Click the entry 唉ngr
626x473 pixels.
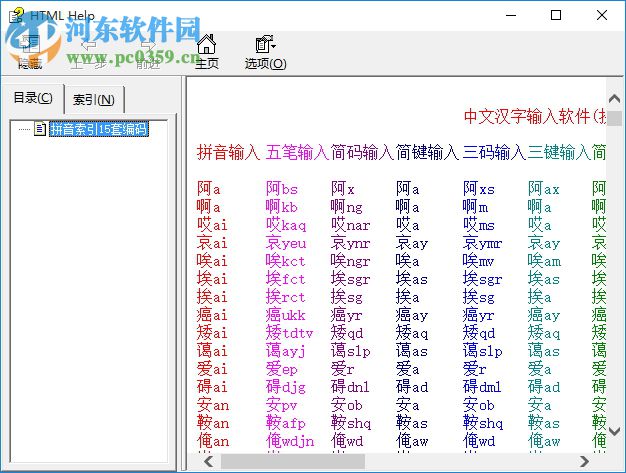click(351, 261)
